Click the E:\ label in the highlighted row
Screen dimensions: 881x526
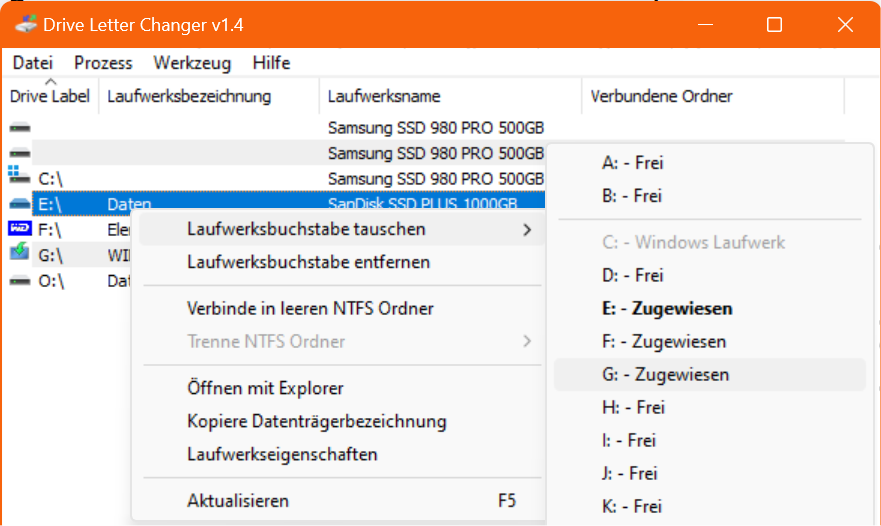coord(50,205)
